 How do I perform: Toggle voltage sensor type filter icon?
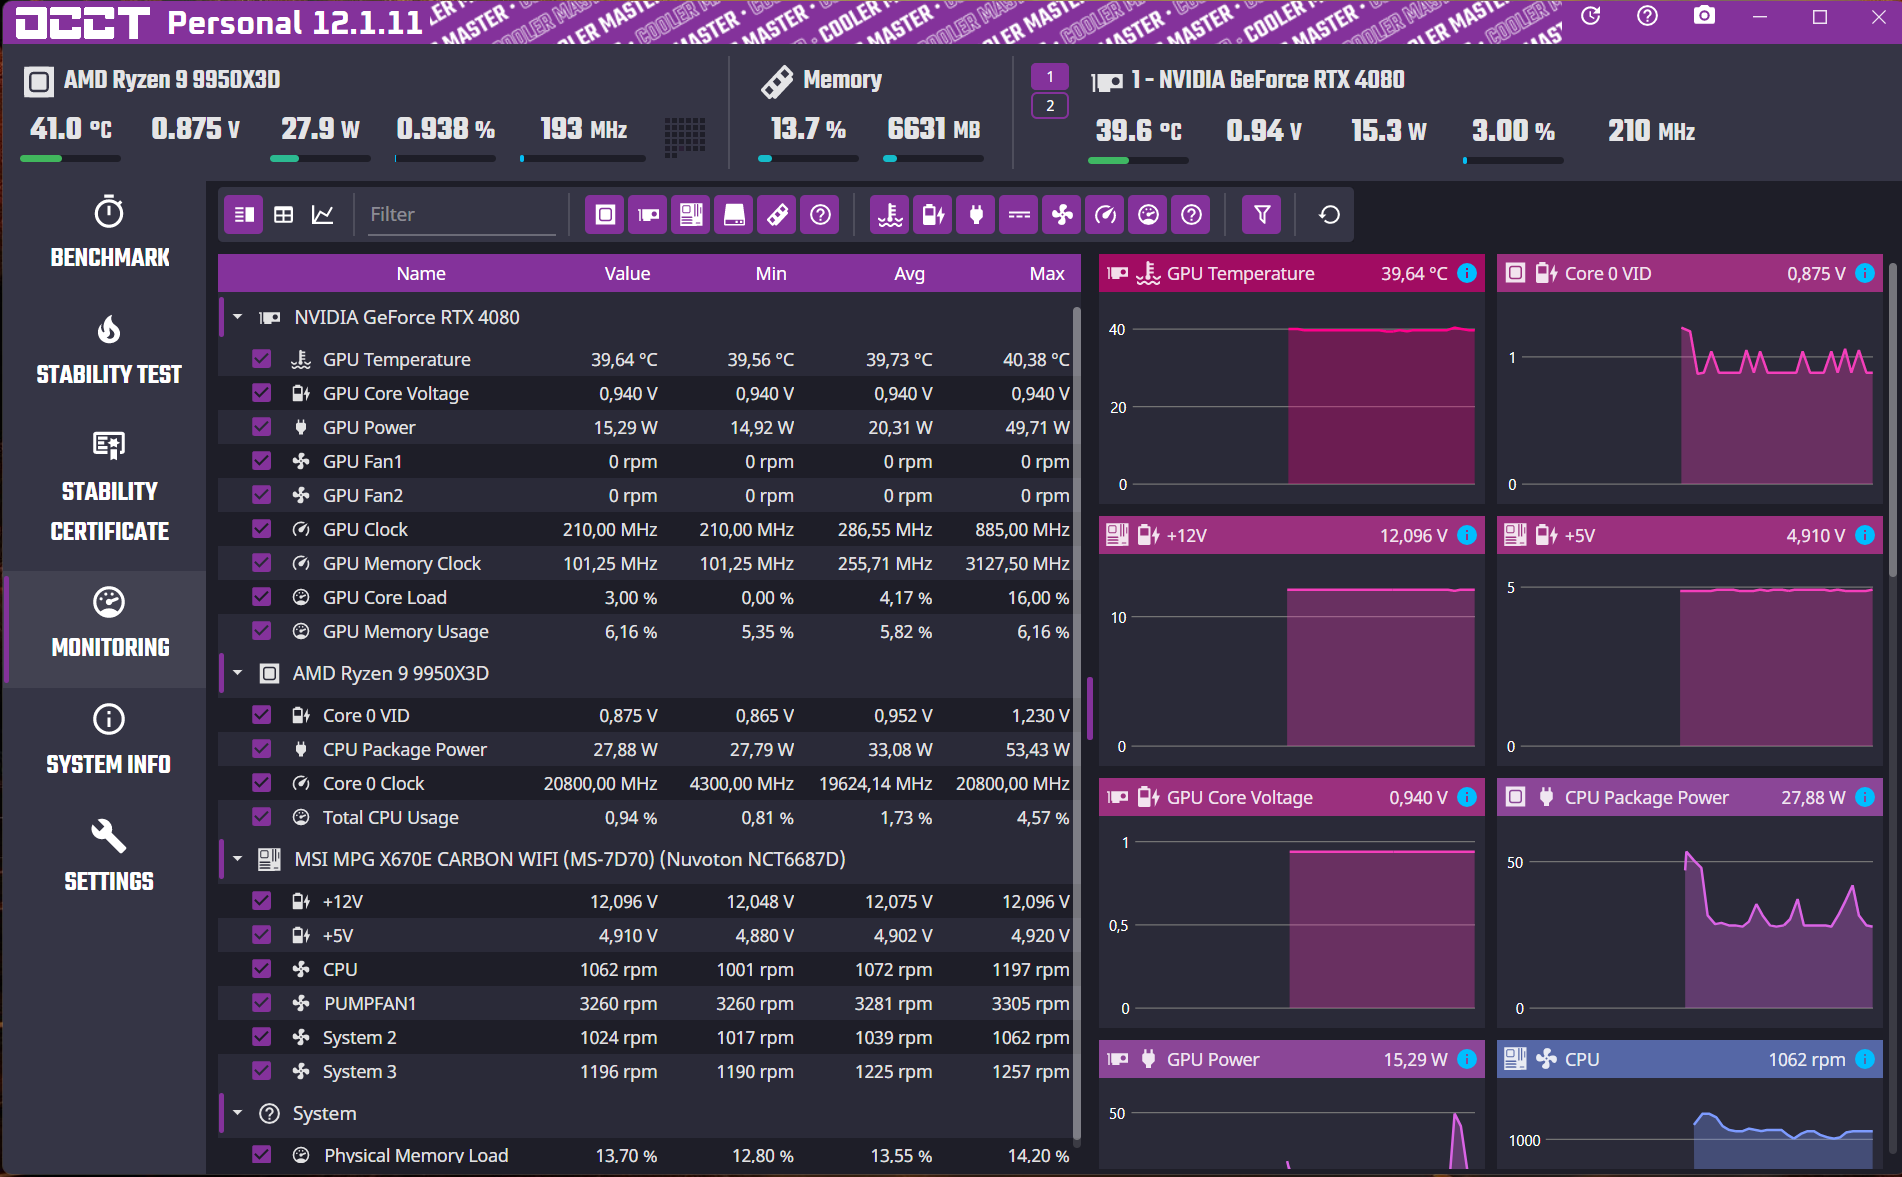933,214
